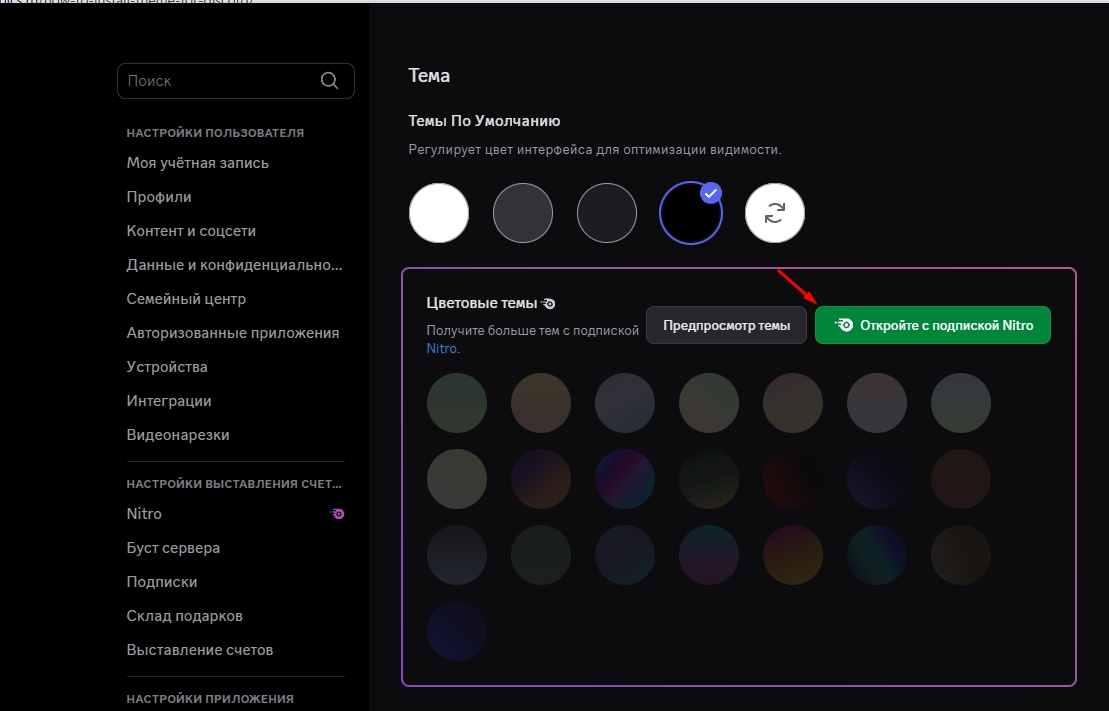Go to Устройства settings
Viewport: 1109px width, 711px height.
tap(167, 366)
